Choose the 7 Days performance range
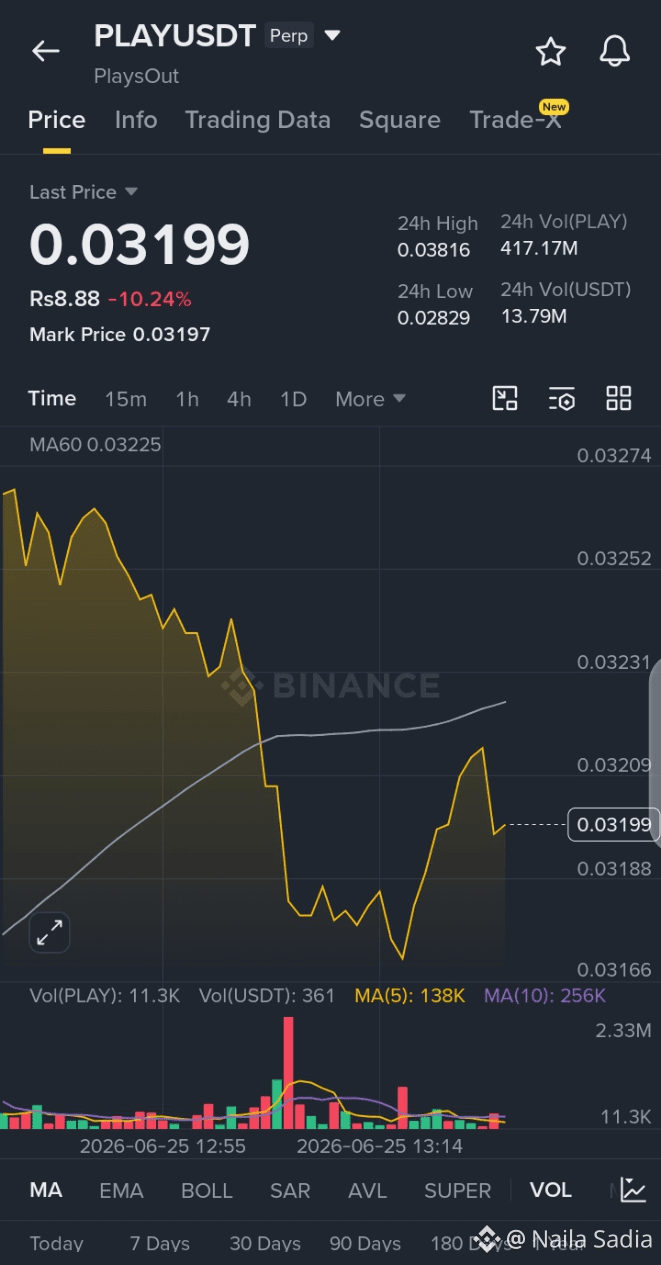The width and height of the screenshot is (661, 1265). 160,1243
